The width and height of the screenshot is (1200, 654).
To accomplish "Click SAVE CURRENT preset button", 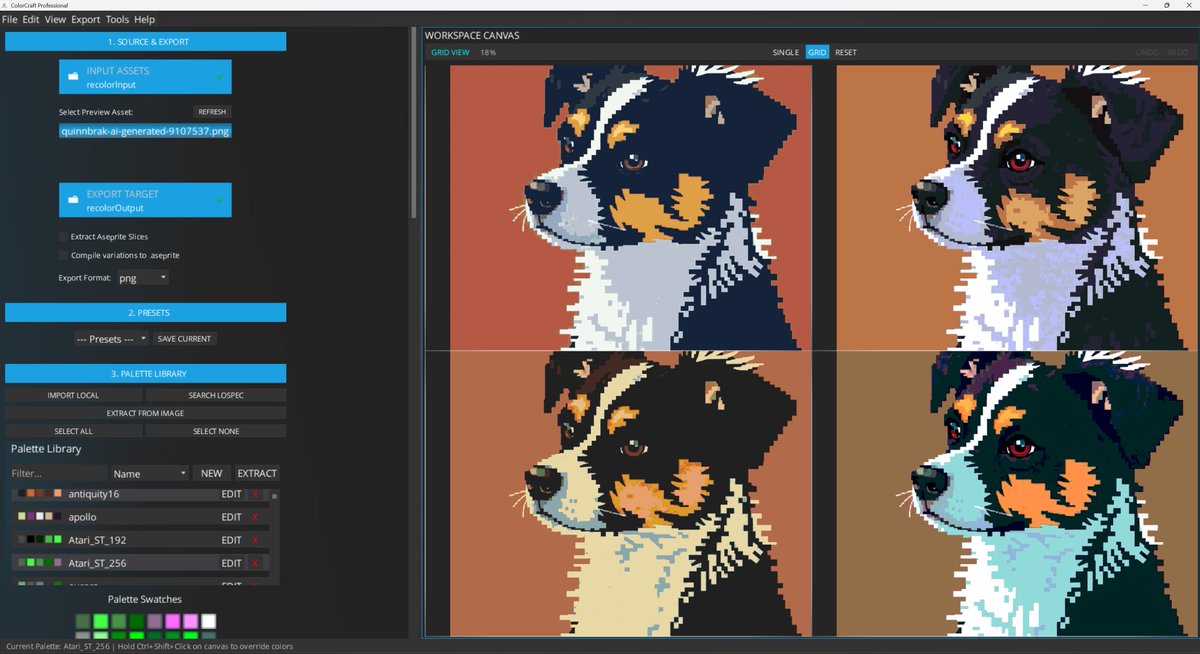I will pyautogui.click(x=185, y=339).
